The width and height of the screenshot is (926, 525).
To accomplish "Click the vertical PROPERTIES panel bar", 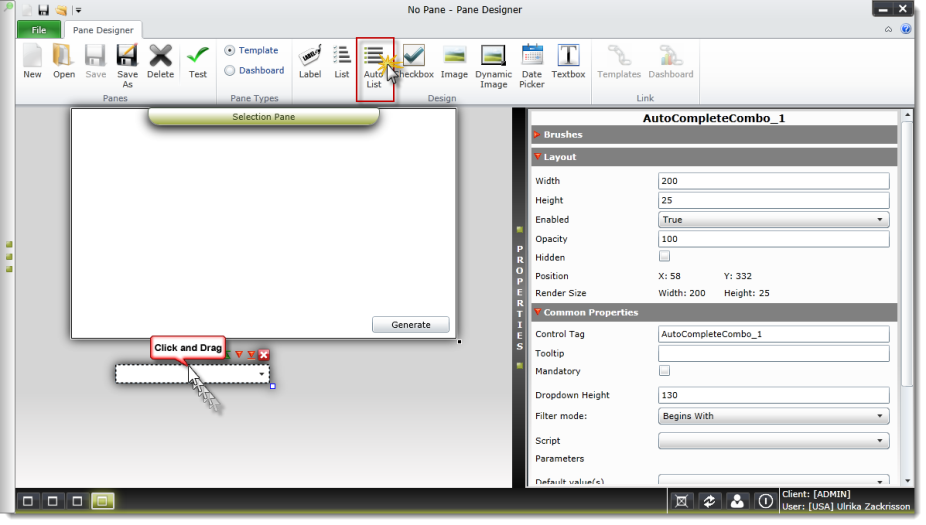I will [x=519, y=298].
